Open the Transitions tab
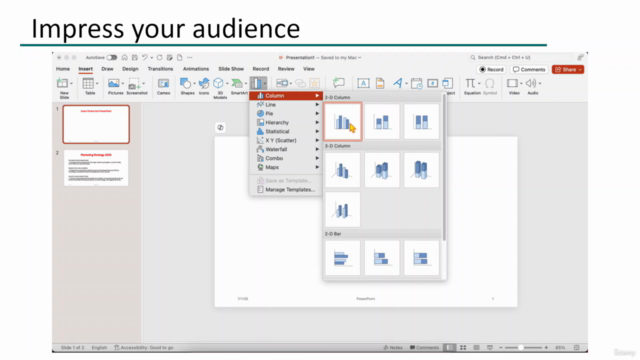This screenshot has height=360, width=640. [x=160, y=69]
